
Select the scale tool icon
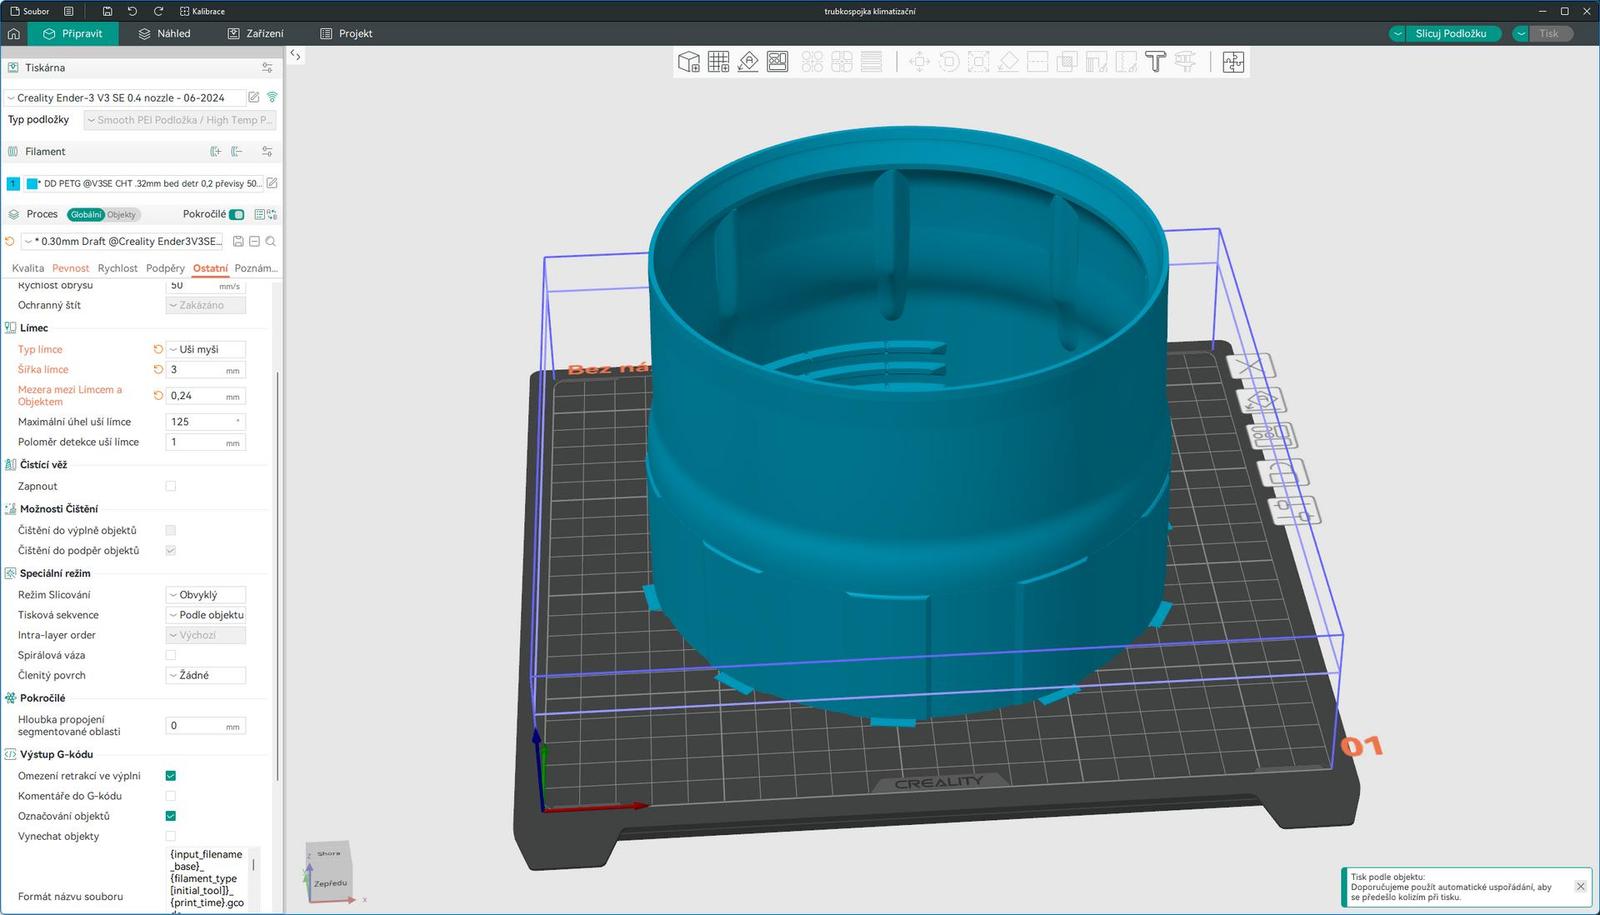tap(979, 62)
